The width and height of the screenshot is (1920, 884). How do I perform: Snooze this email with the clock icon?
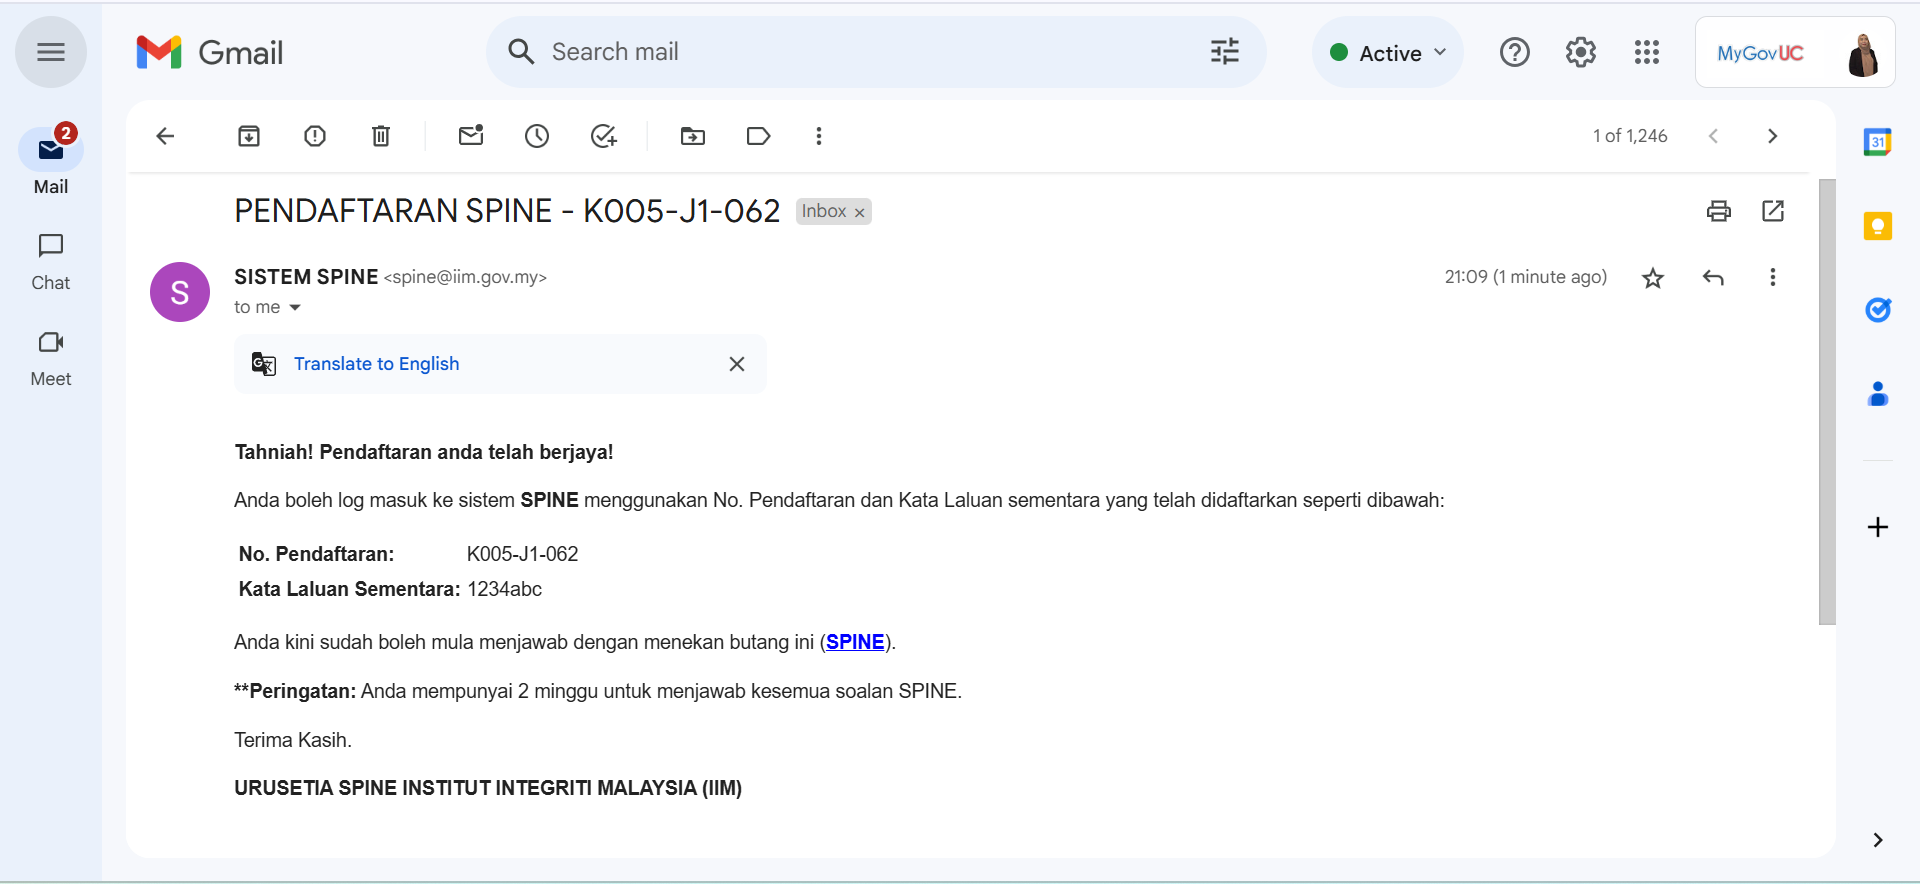[x=537, y=136]
